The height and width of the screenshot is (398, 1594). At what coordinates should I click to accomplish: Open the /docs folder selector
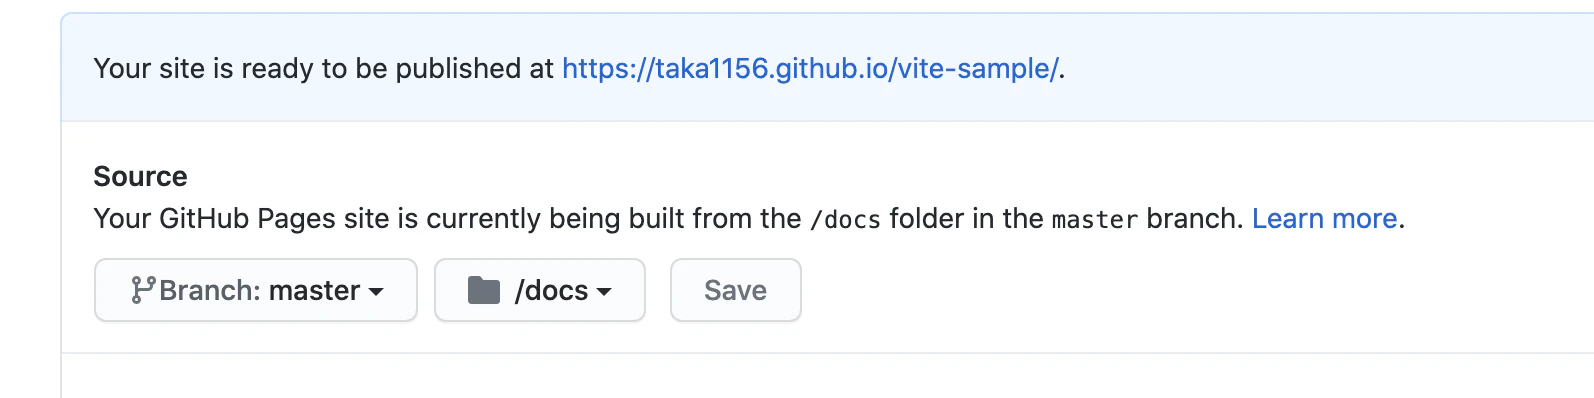(x=540, y=290)
